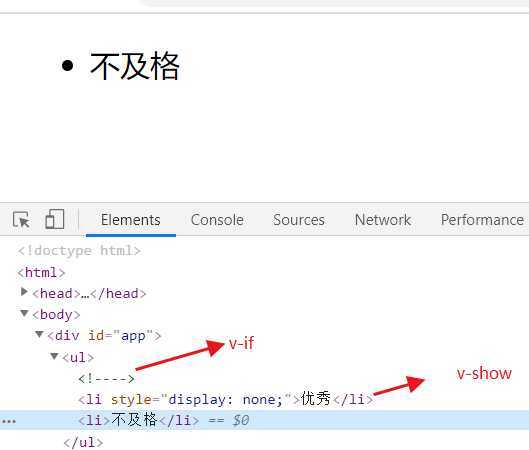Click the 不及格 list item on page
Image resolution: width=529 pixels, height=450 pixels.
coord(135,66)
